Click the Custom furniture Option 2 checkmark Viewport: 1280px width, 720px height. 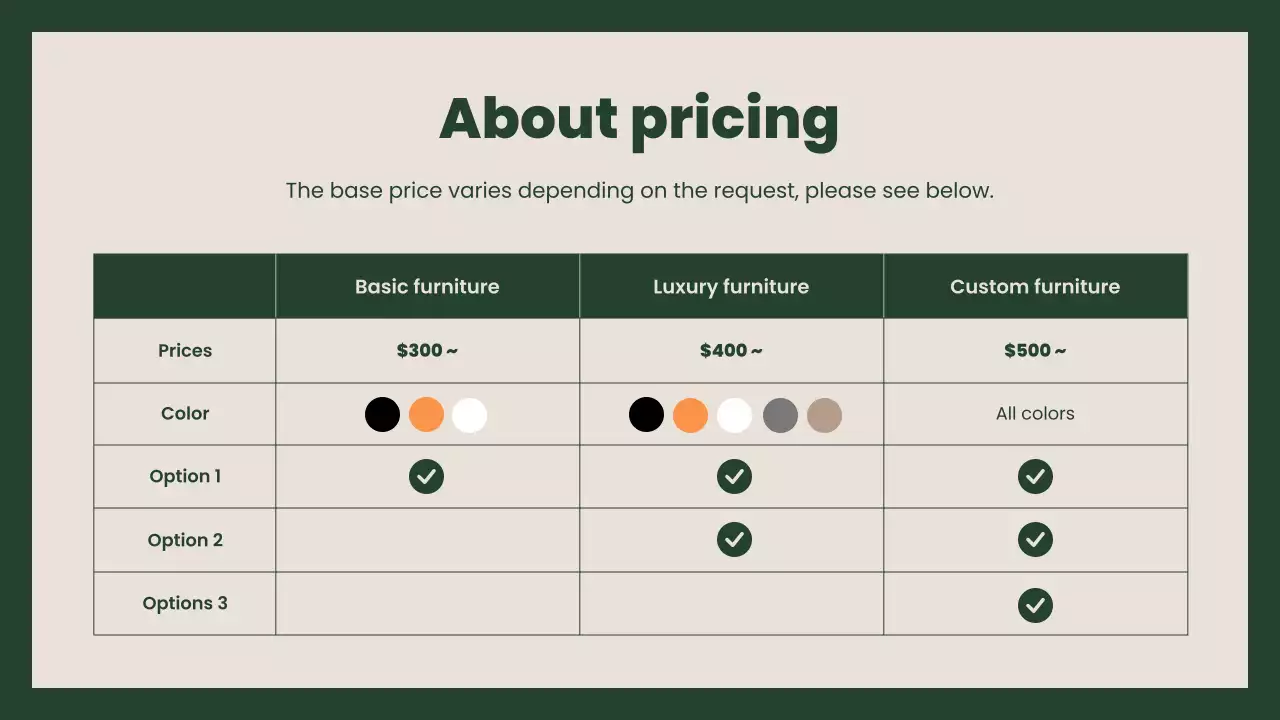[x=1035, y=540]
